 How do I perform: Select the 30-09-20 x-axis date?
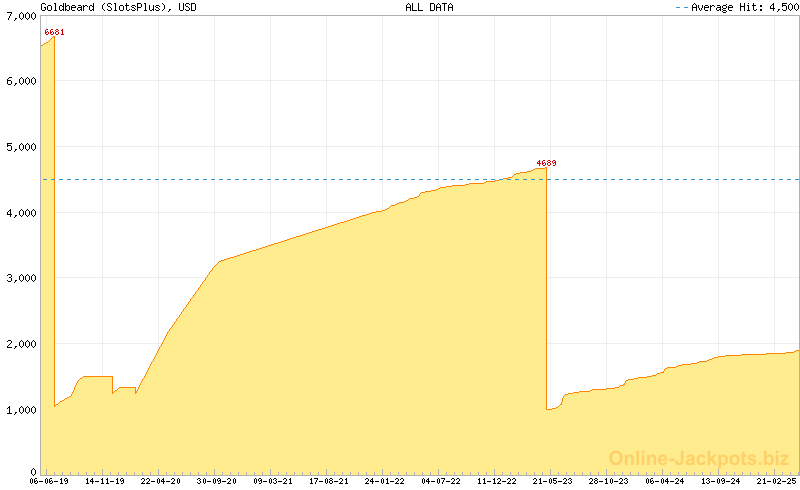216,481
